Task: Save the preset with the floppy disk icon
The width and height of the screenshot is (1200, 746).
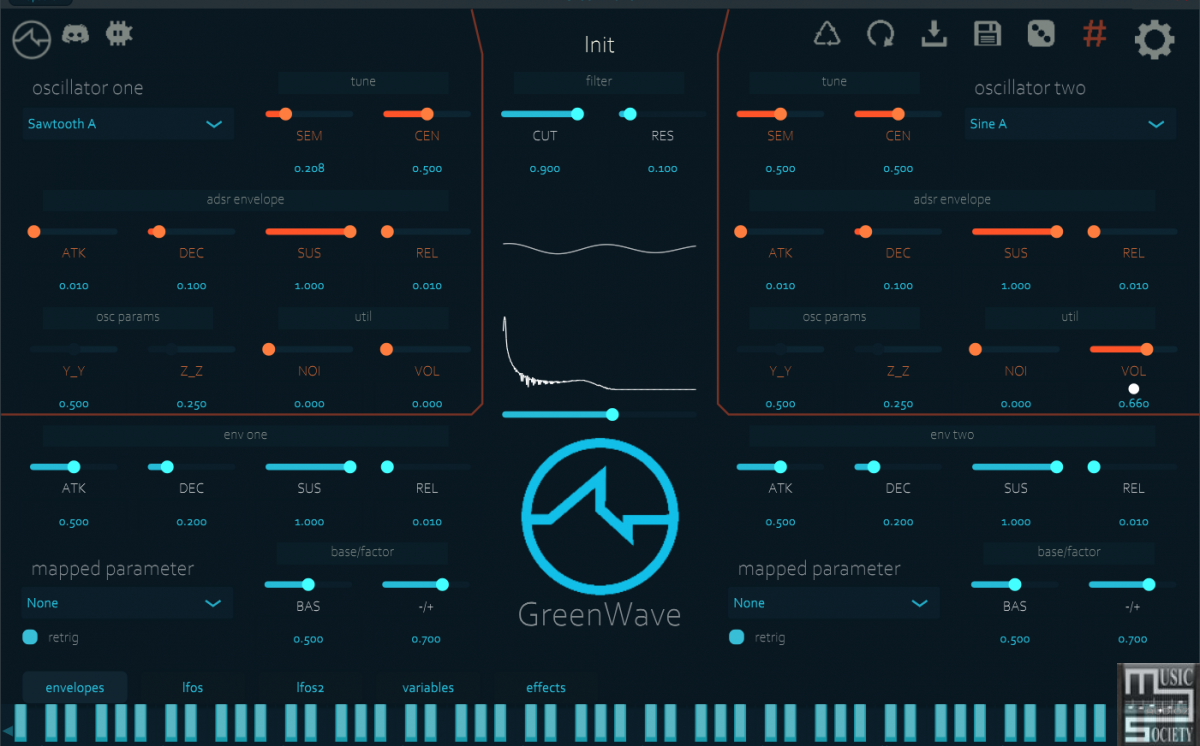Action: click(987, 35)
